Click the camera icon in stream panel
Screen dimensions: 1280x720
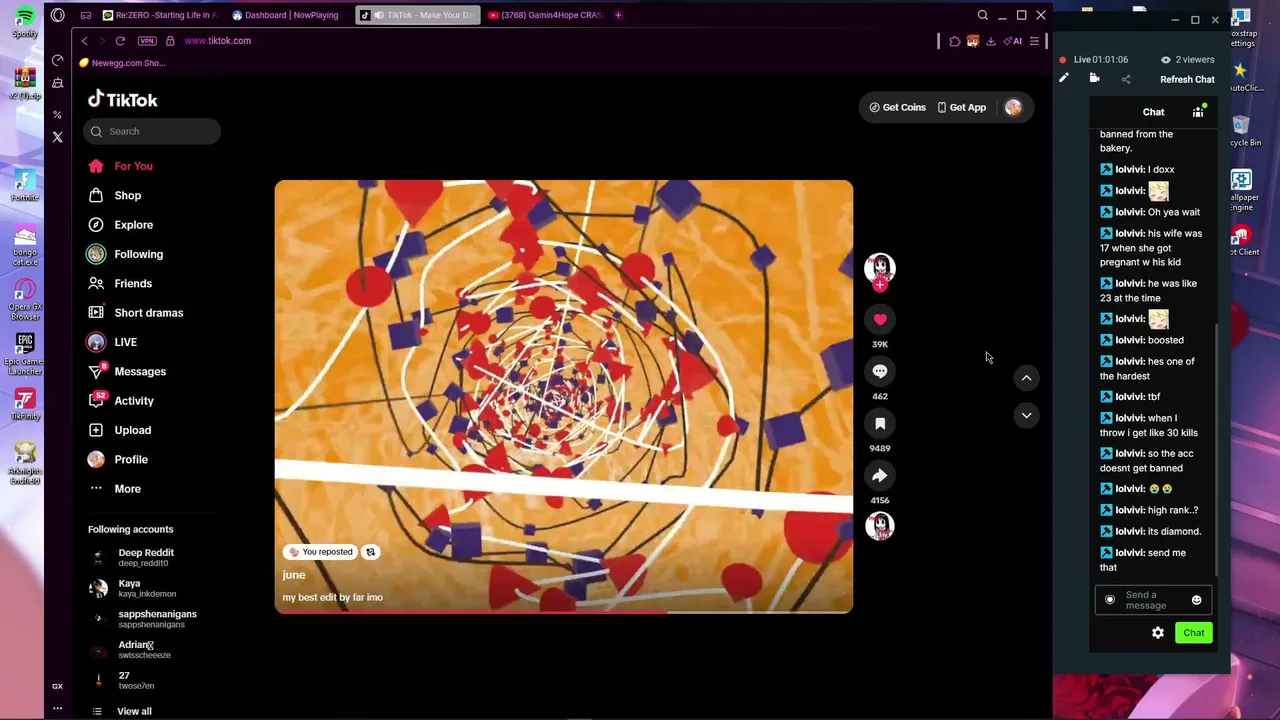tap(1095, 79)
